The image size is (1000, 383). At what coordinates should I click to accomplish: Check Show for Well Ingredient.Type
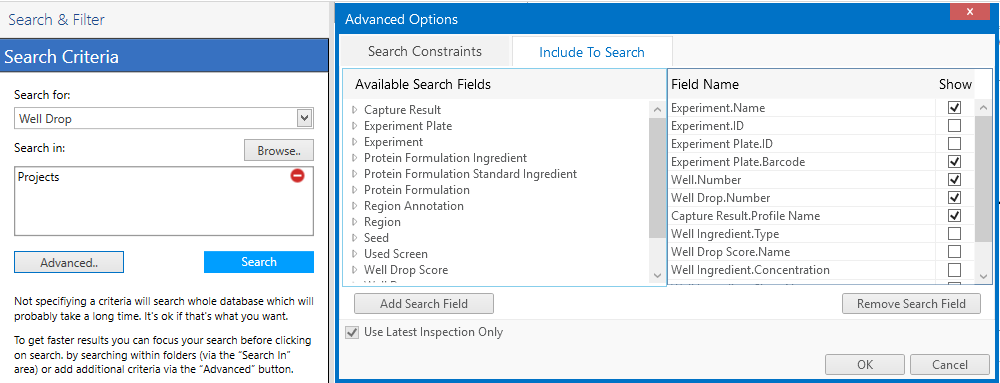point(954,233)
